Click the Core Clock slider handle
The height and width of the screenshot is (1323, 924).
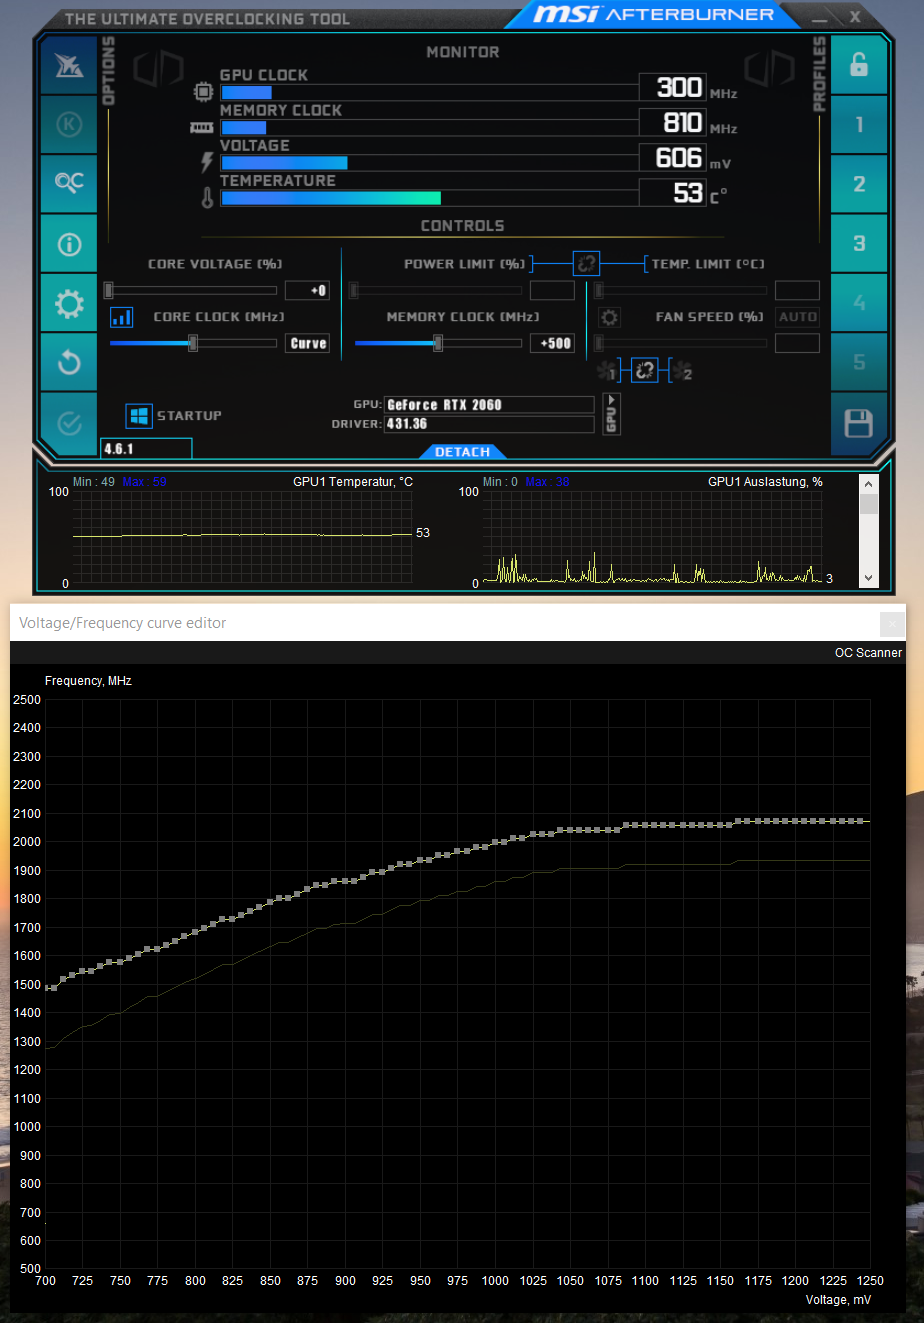point(193,344)
